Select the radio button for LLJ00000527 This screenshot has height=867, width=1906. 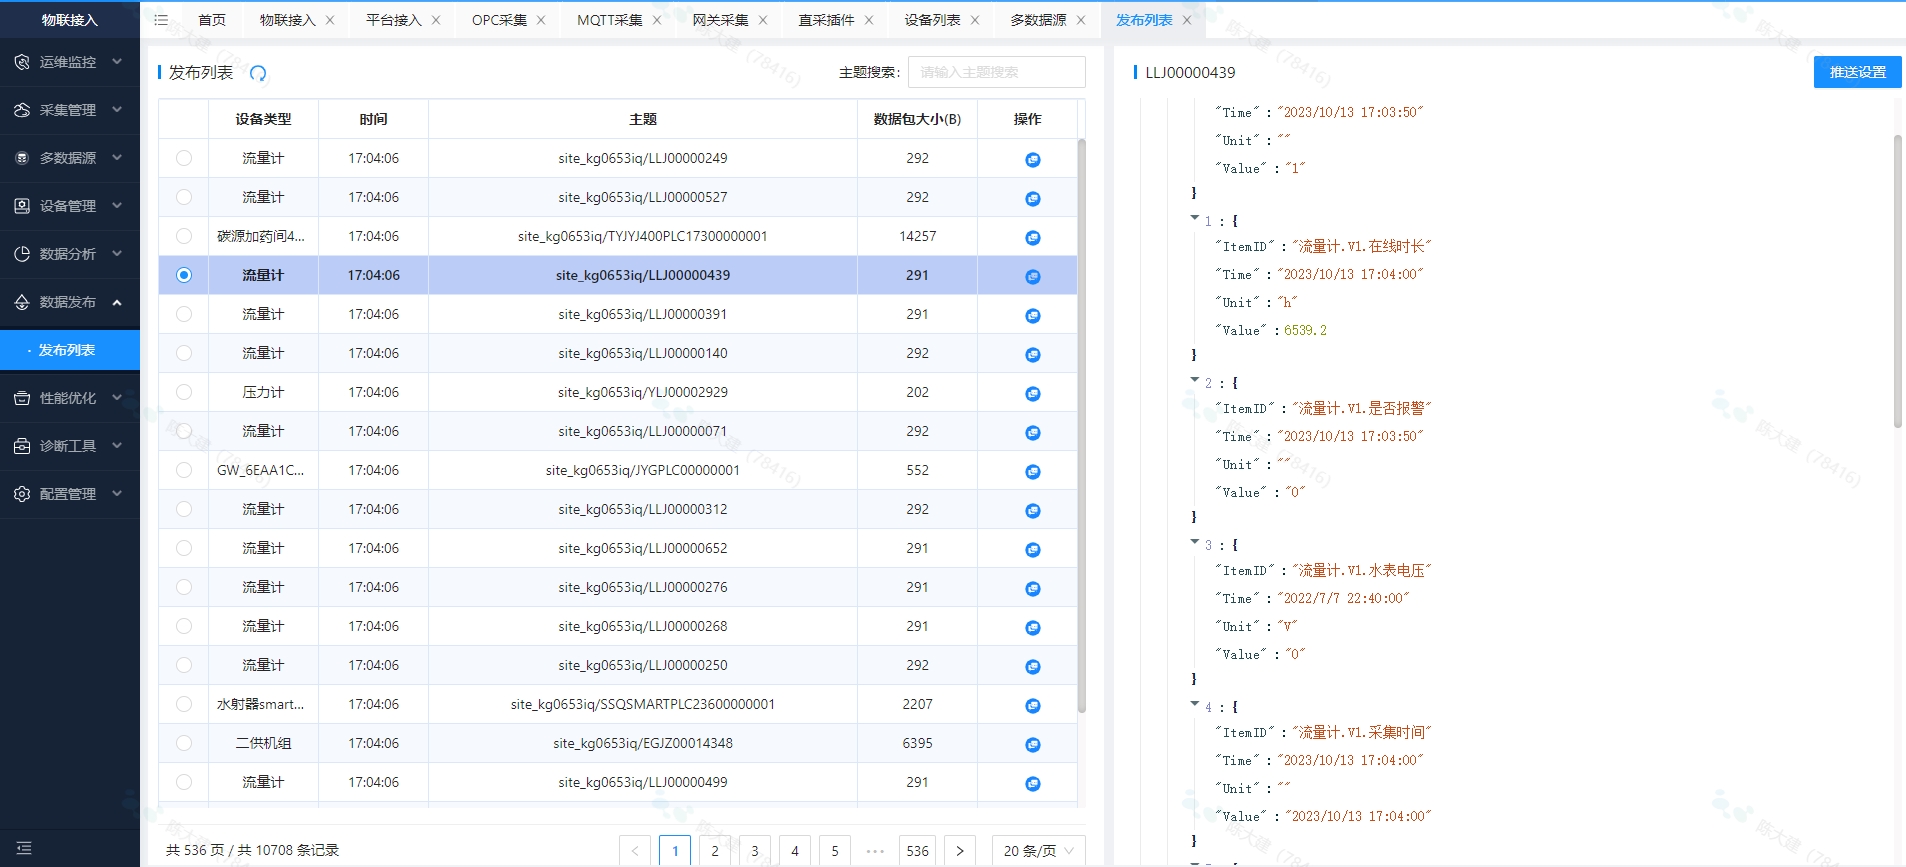pyautogui.click(x=184, y=197)
